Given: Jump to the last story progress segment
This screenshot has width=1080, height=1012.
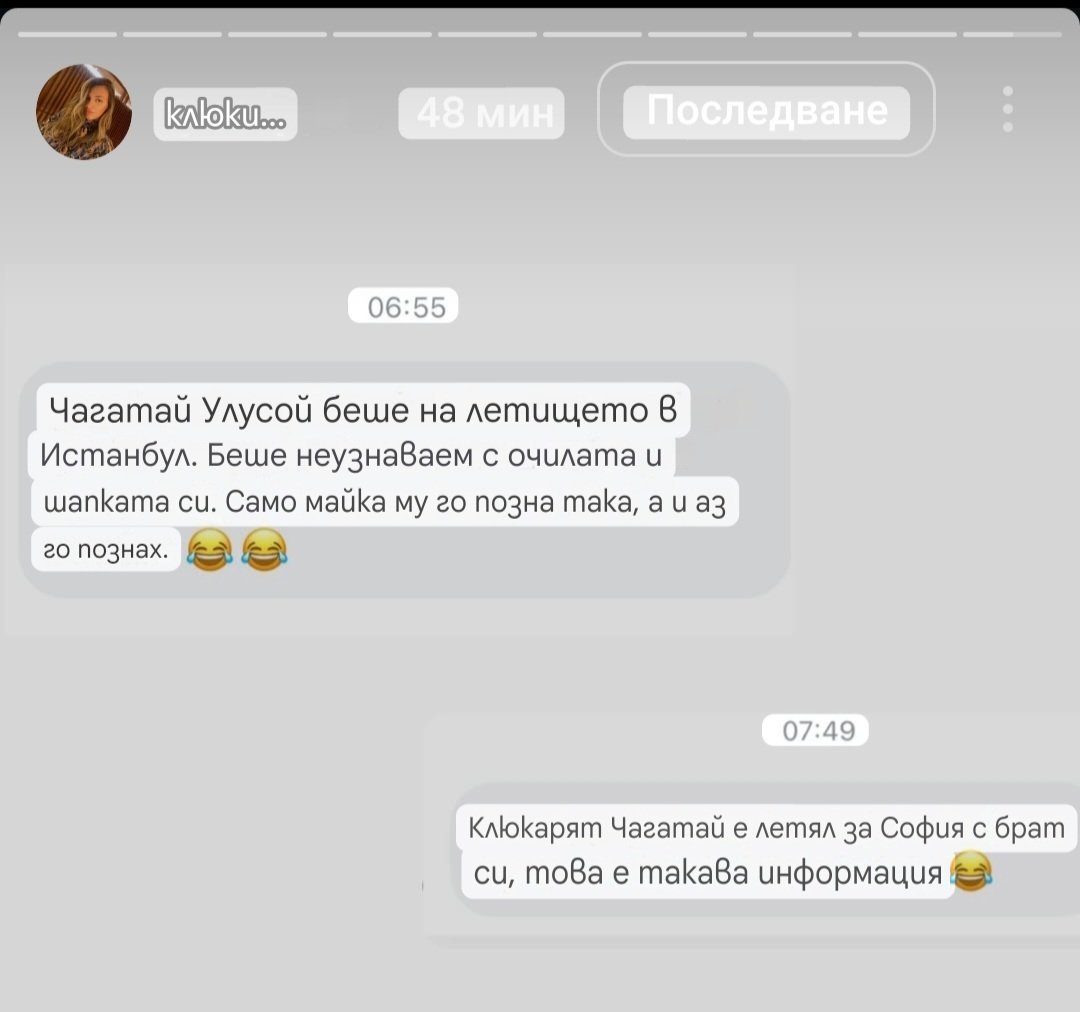Looking at the screenshot, I should click(1012, 34).
